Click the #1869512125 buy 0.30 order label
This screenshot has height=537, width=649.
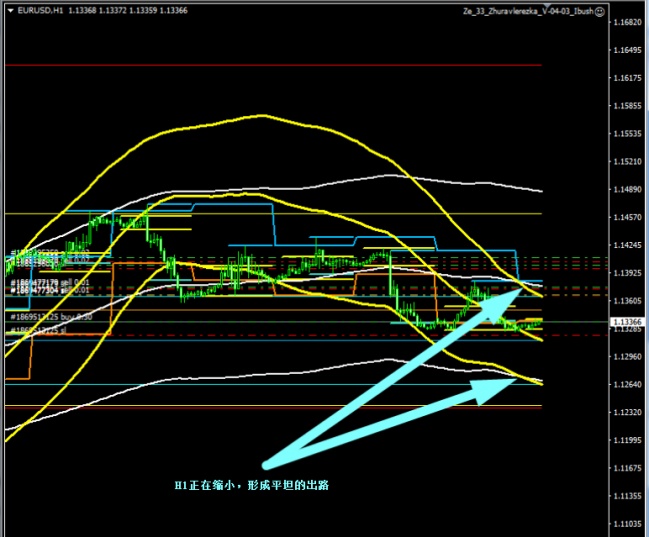[x=50, y=316]
